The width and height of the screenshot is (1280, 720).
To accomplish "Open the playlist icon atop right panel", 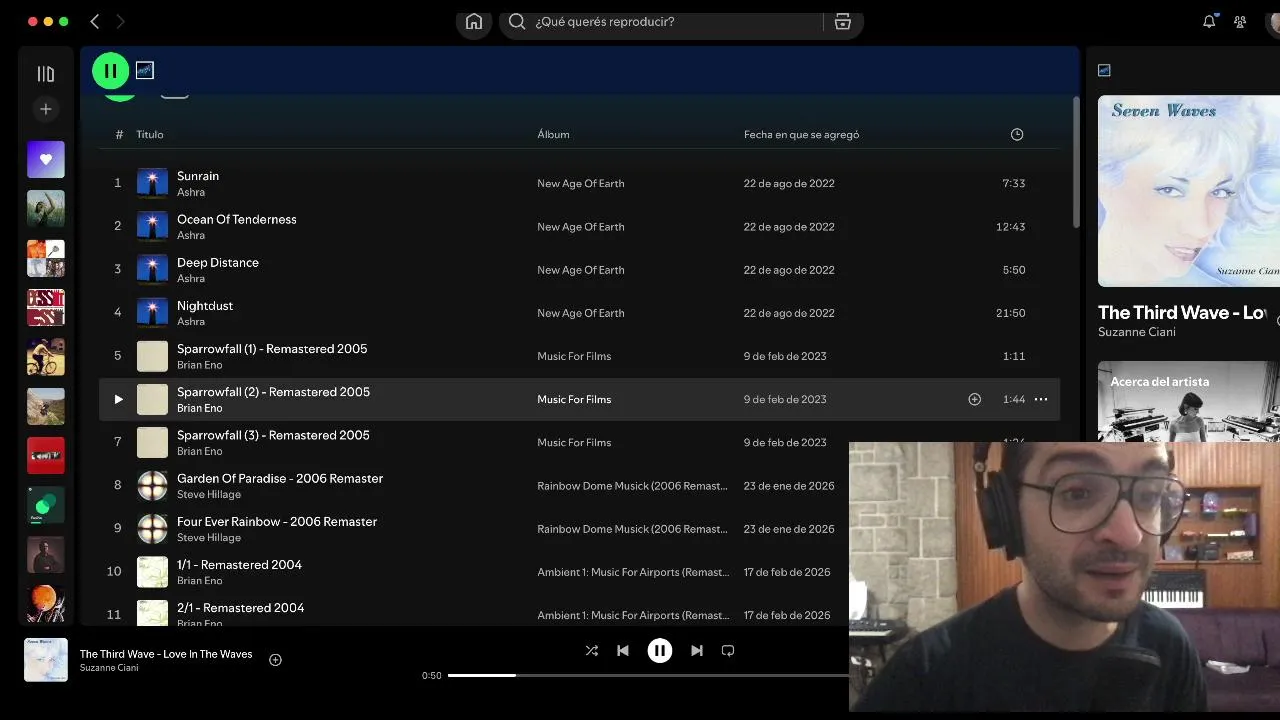I will click(x=1104, y=70).
